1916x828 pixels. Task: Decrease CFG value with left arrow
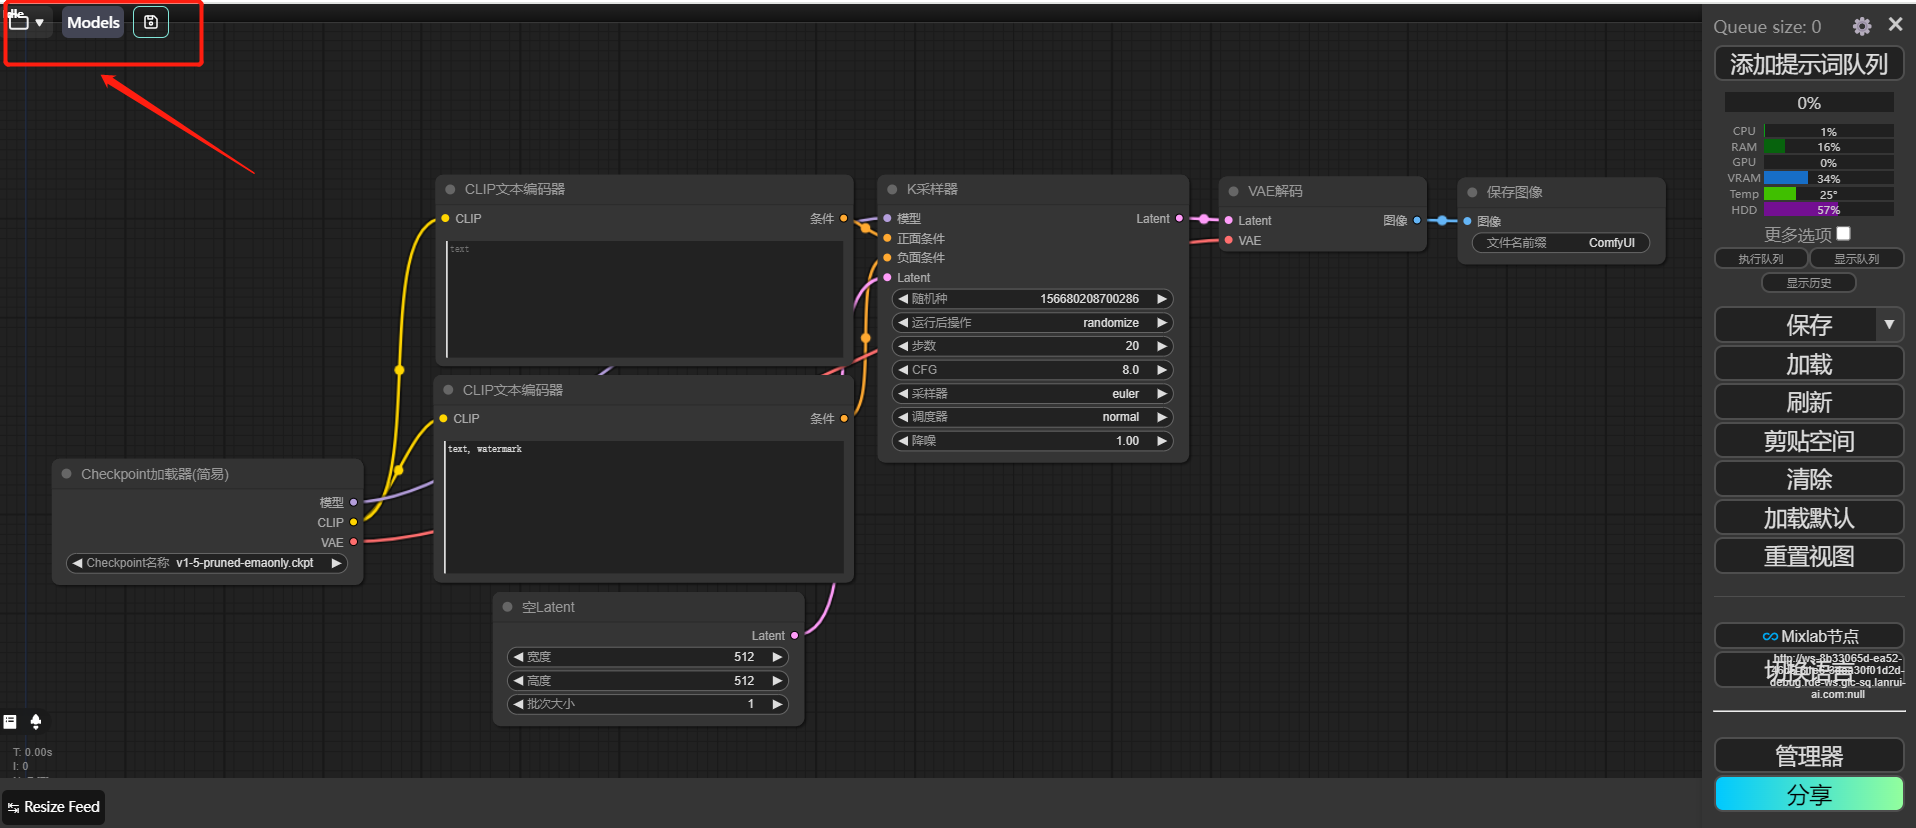[x=903, y=370]
